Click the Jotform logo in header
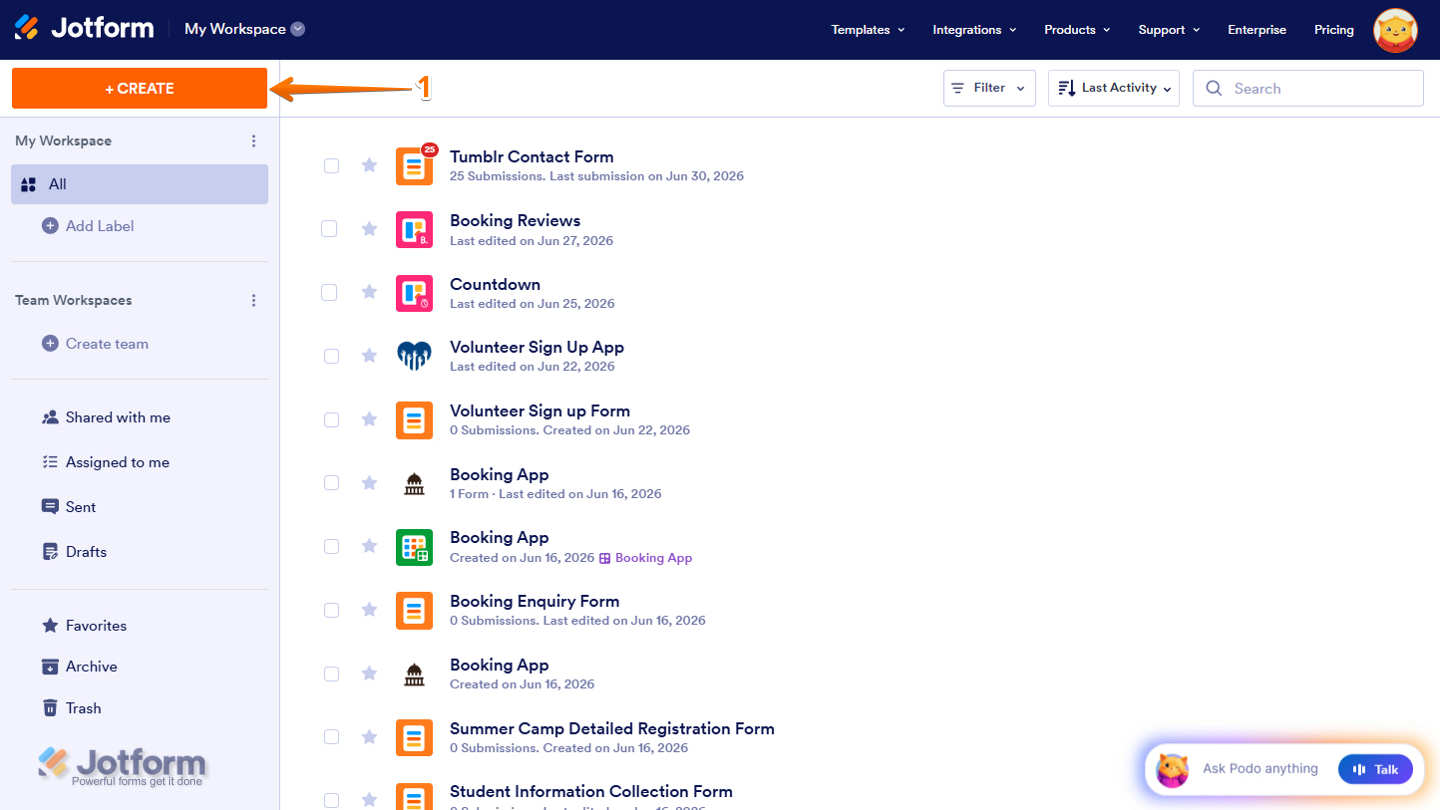Image resolution: width=1440 pixels, height=810 pixels. [x=84, y=28]
